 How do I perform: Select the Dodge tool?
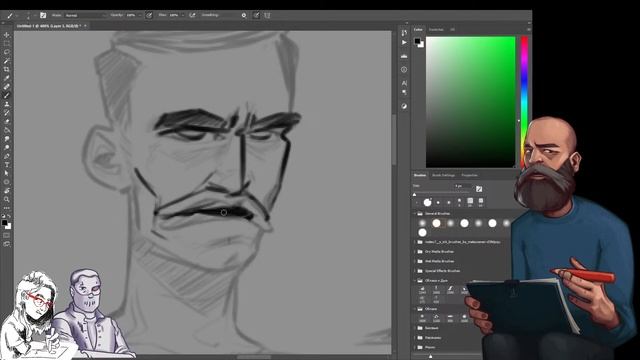click(x=7, y=147)
